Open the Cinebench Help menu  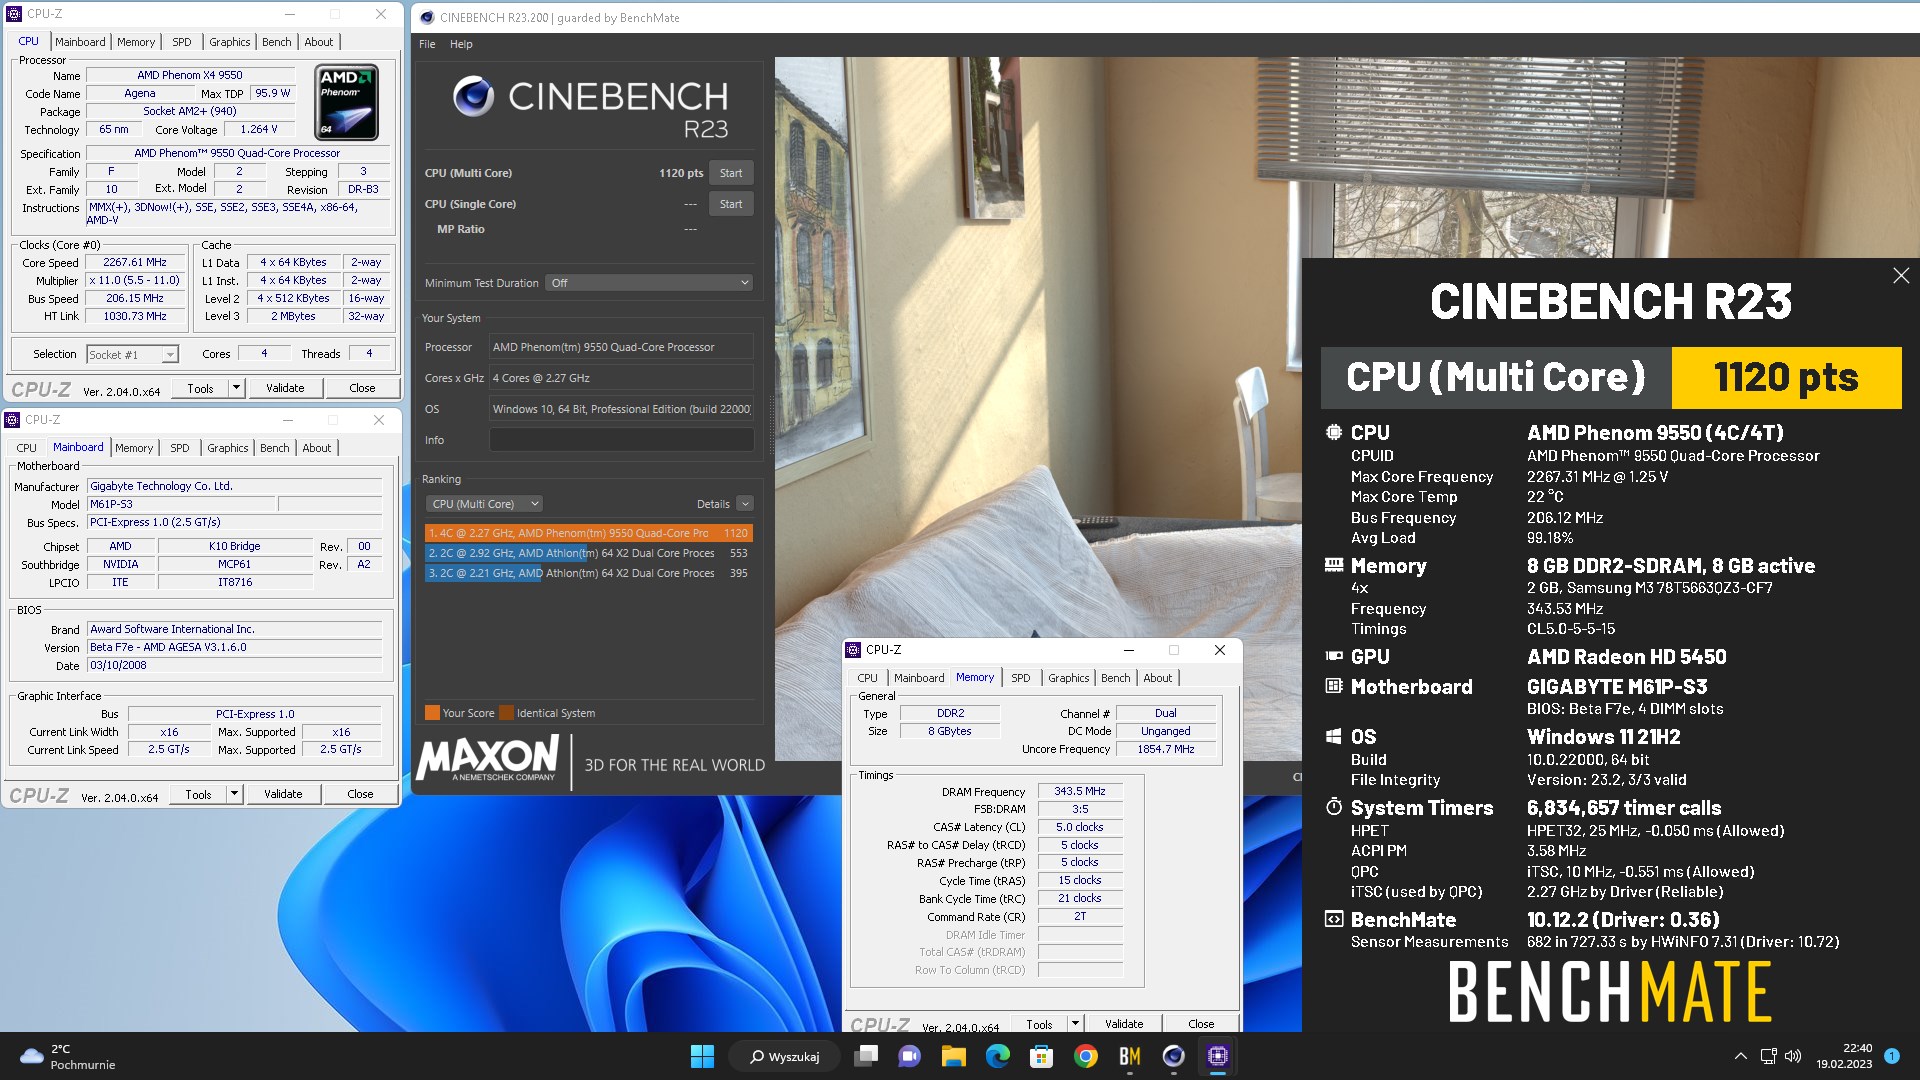[x=461, y=44]
